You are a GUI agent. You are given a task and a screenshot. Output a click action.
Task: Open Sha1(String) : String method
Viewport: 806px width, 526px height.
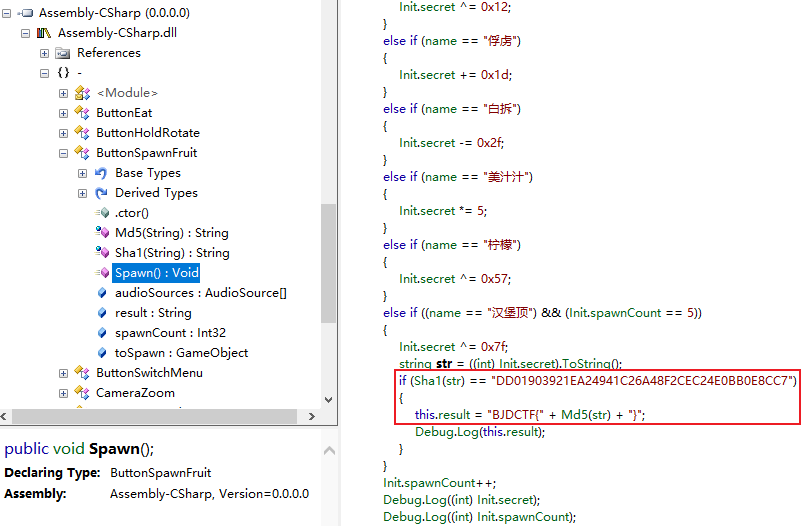pyautogui.click(x=172, y=253)
